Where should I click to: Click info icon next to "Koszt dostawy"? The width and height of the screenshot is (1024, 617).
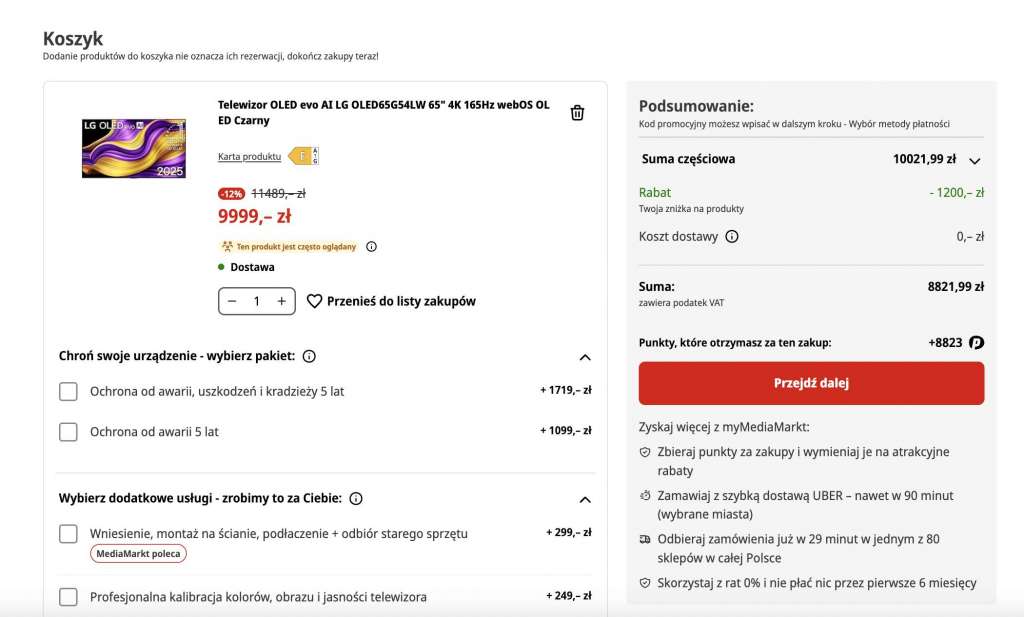[732, 237]
